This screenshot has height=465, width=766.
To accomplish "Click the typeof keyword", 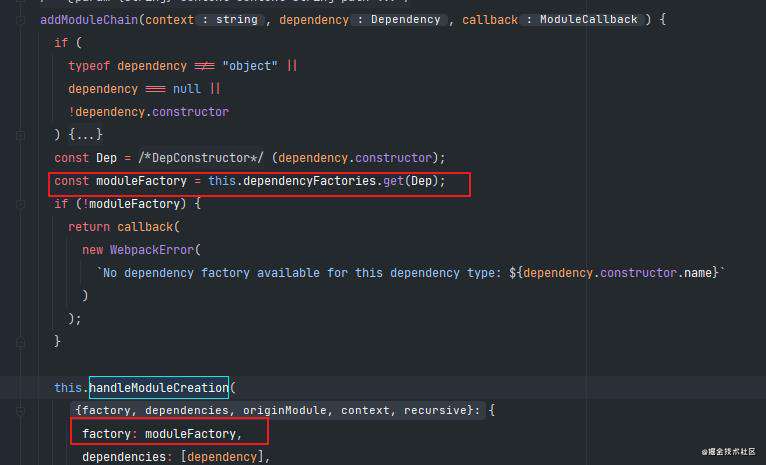I will 89,65.
